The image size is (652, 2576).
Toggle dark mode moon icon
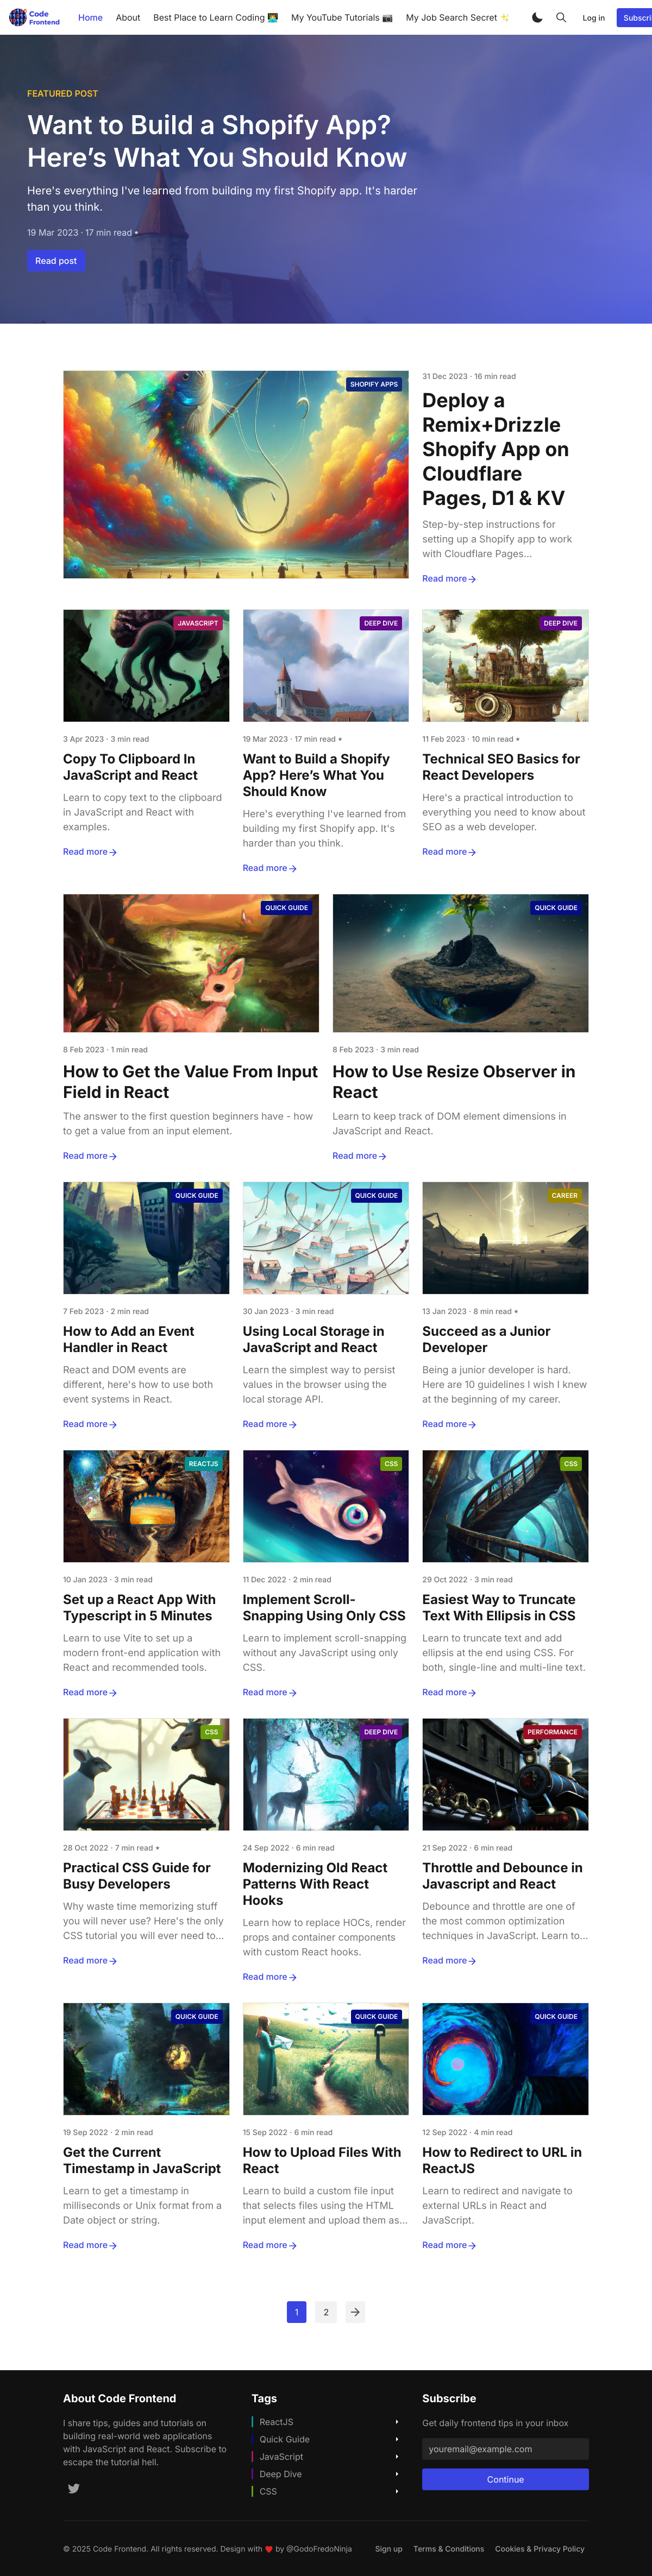tap(537, 17)
